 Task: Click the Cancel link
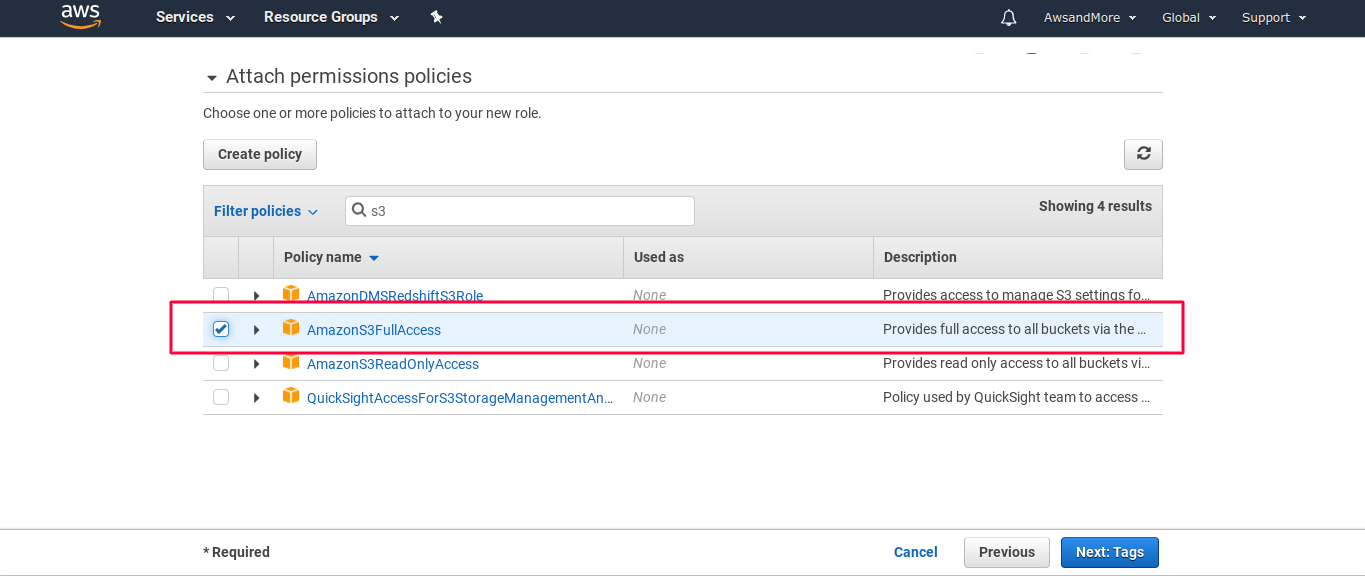tap(916, 552)
